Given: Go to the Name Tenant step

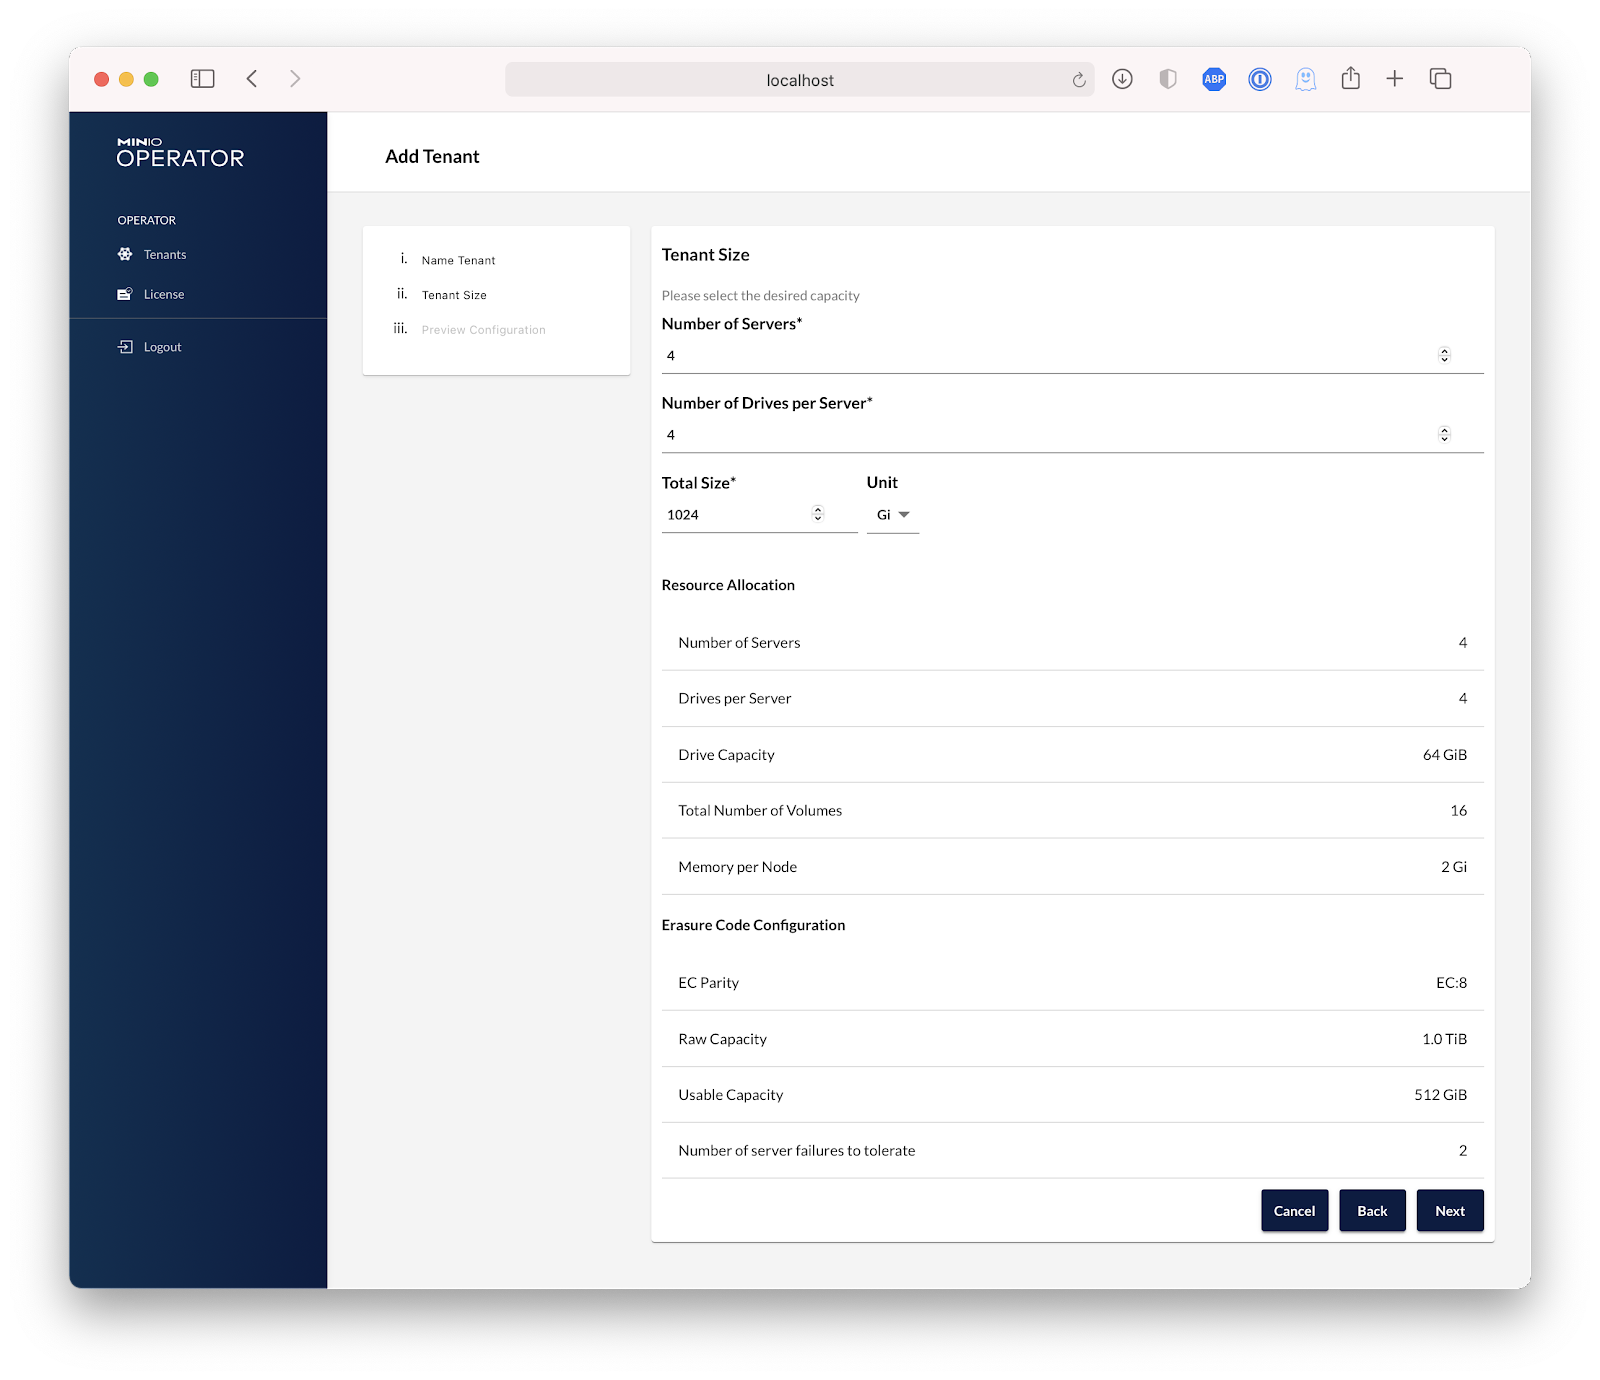Looking at the screenshot, I should [x=458, y=260].
